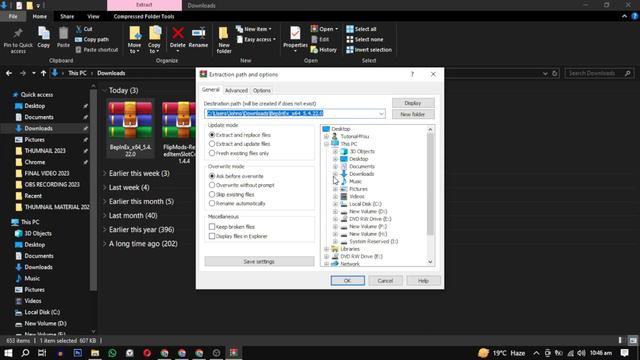Open Compressed Folder Tools tab

coord(144,16)
